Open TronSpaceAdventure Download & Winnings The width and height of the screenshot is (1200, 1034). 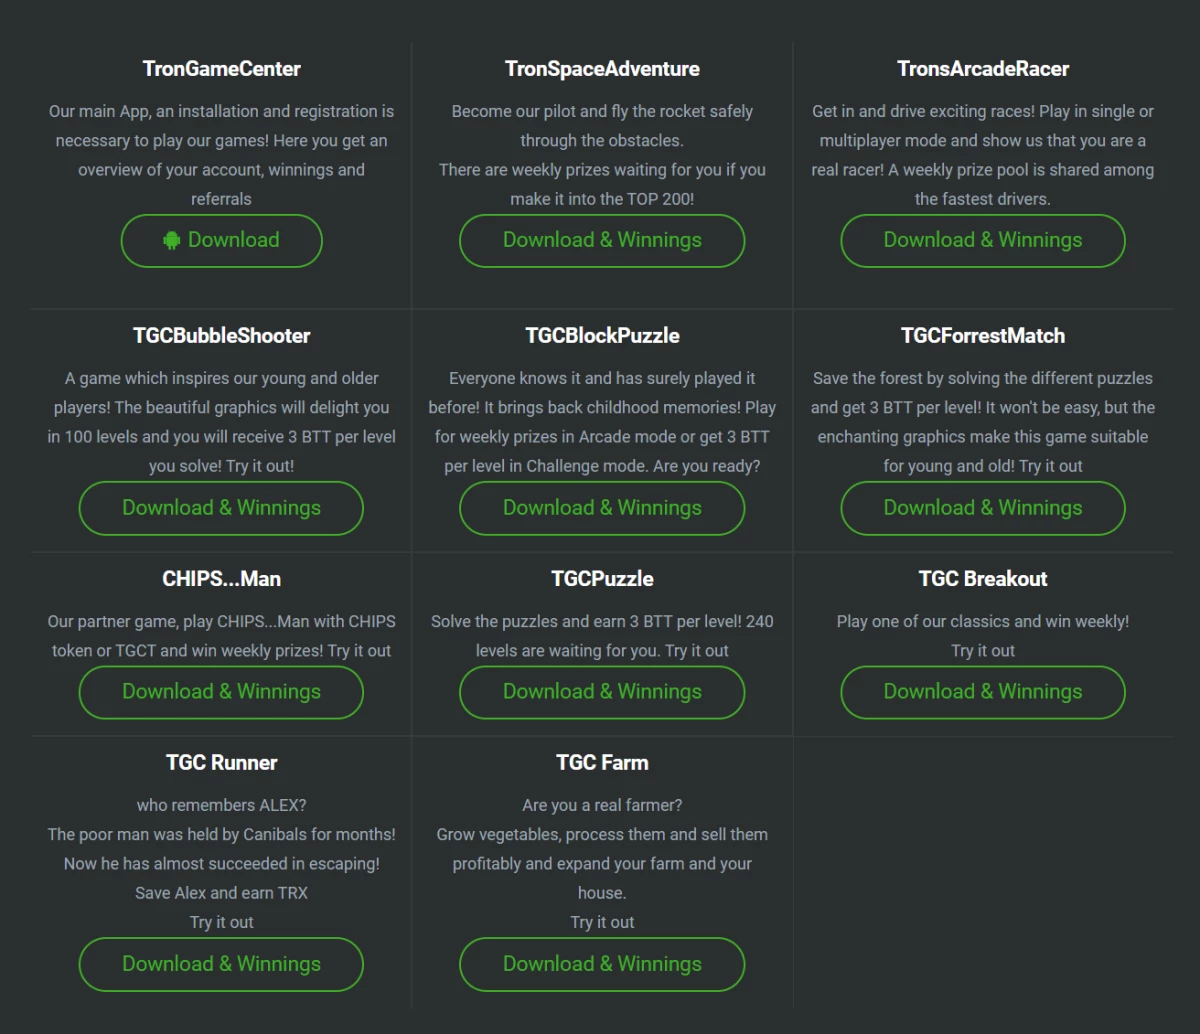pos(602,241)
